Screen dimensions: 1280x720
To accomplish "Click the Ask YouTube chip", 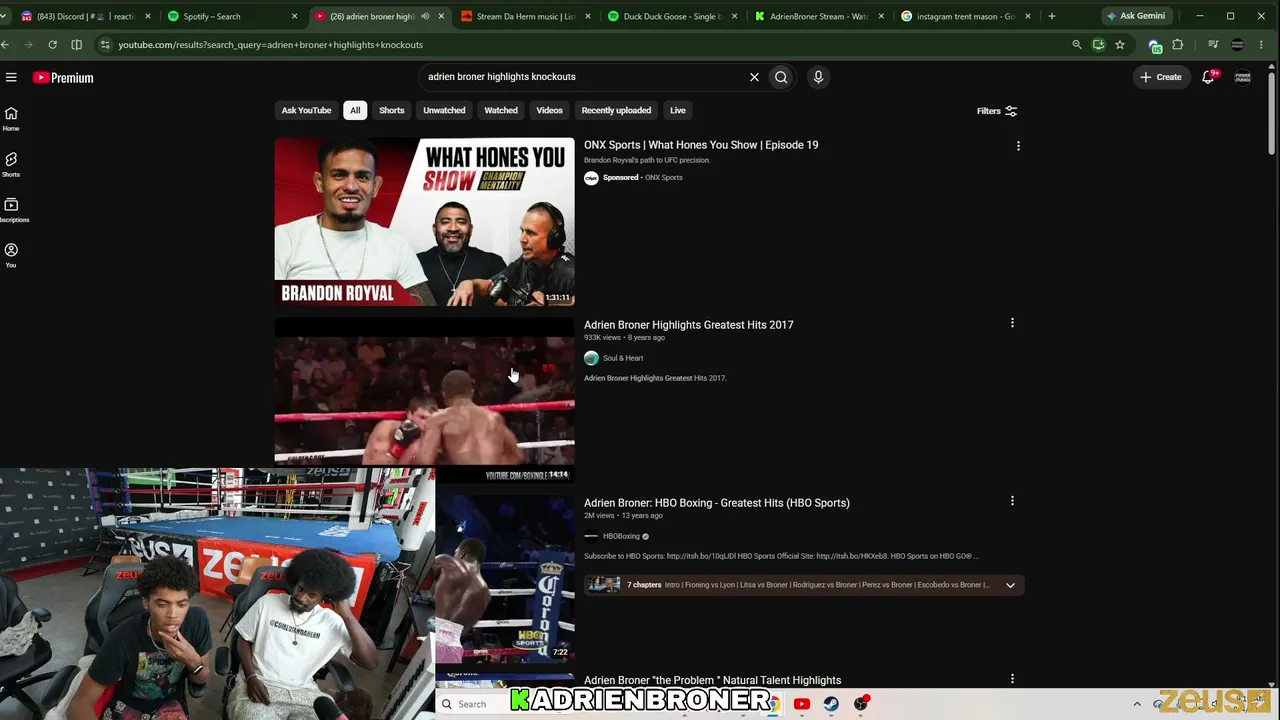I will [x=306, y=110].
